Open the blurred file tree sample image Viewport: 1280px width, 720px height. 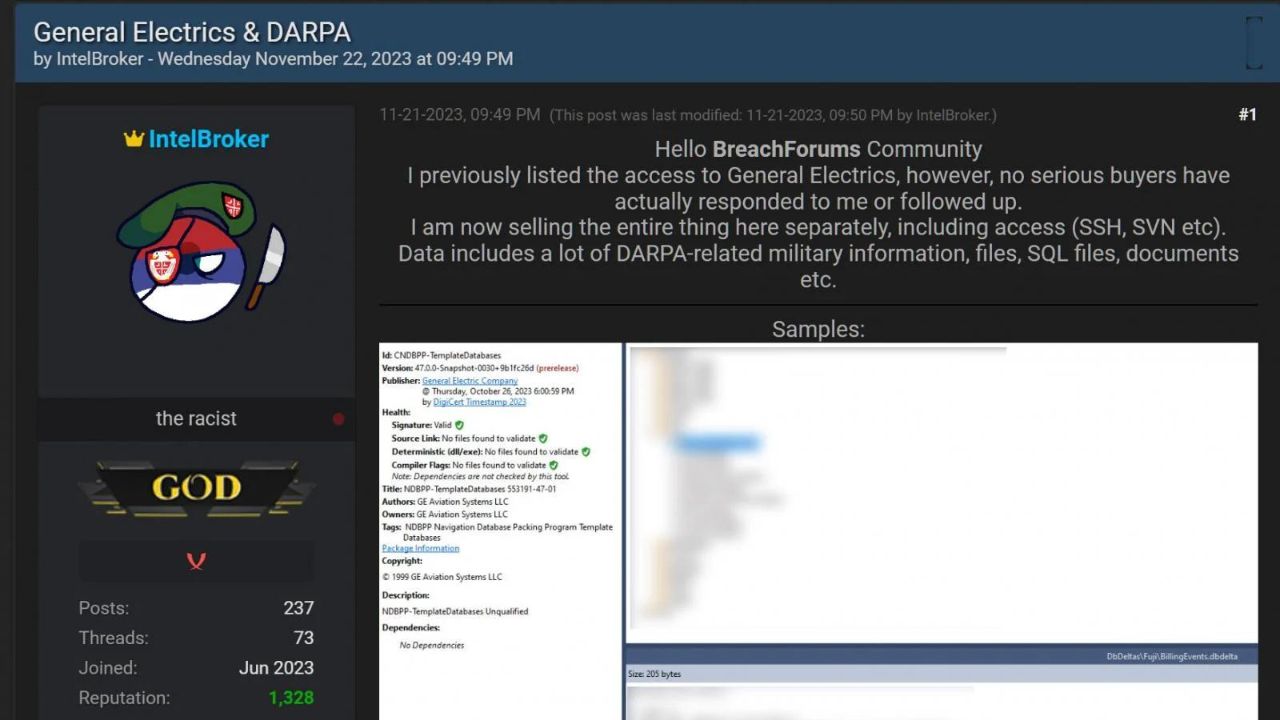[942, 493]
